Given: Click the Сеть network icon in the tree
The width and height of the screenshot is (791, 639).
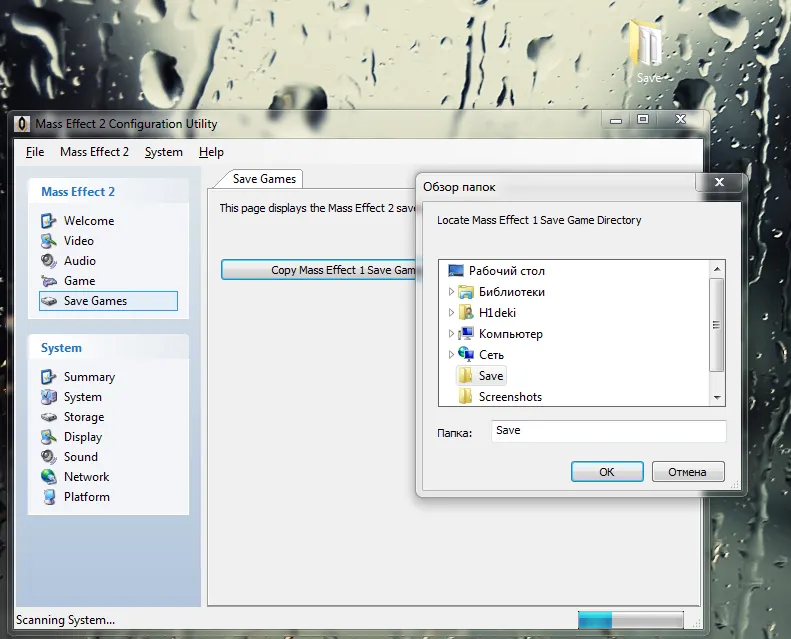Looking at the screenshot, I should tap(466, 354).
